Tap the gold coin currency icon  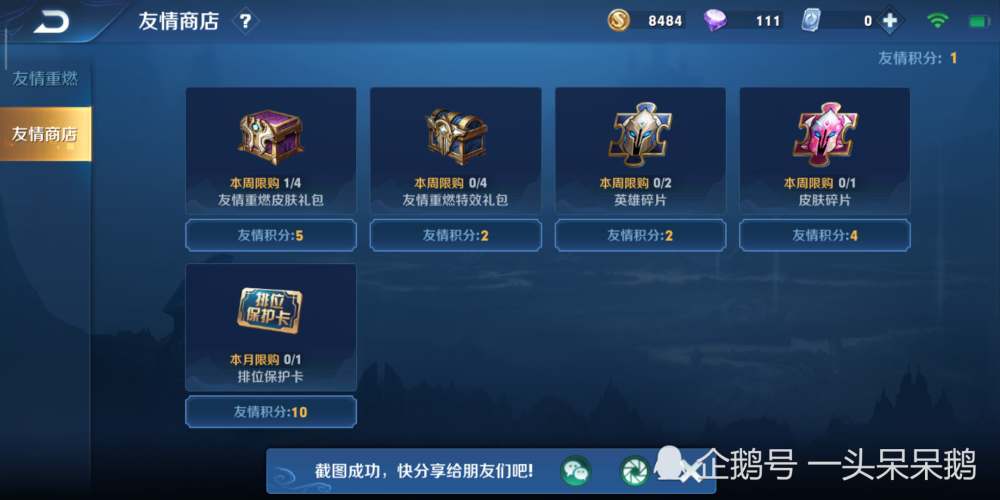(618, 20)
